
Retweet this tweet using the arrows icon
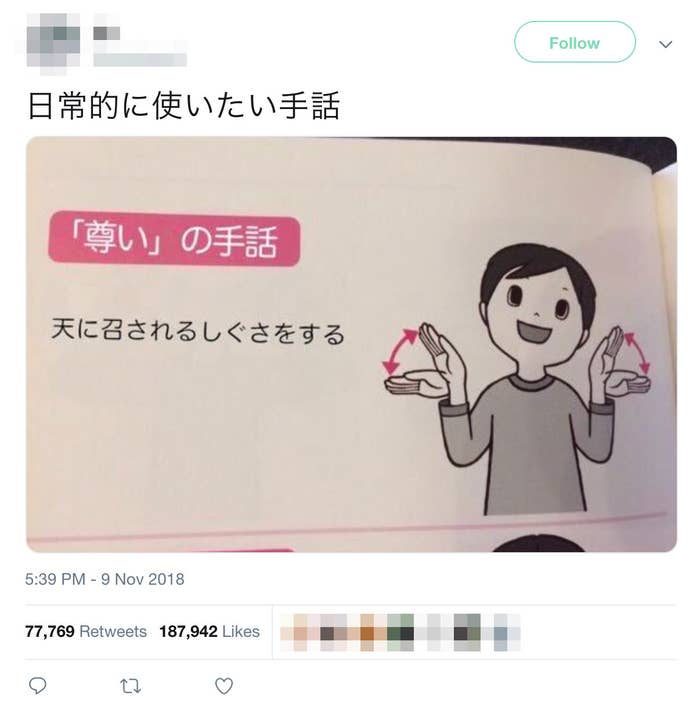click(x=130, y=686)
